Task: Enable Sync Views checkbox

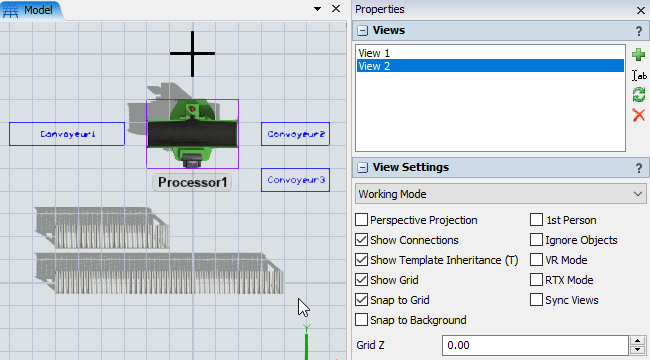Action: point(536,299)
